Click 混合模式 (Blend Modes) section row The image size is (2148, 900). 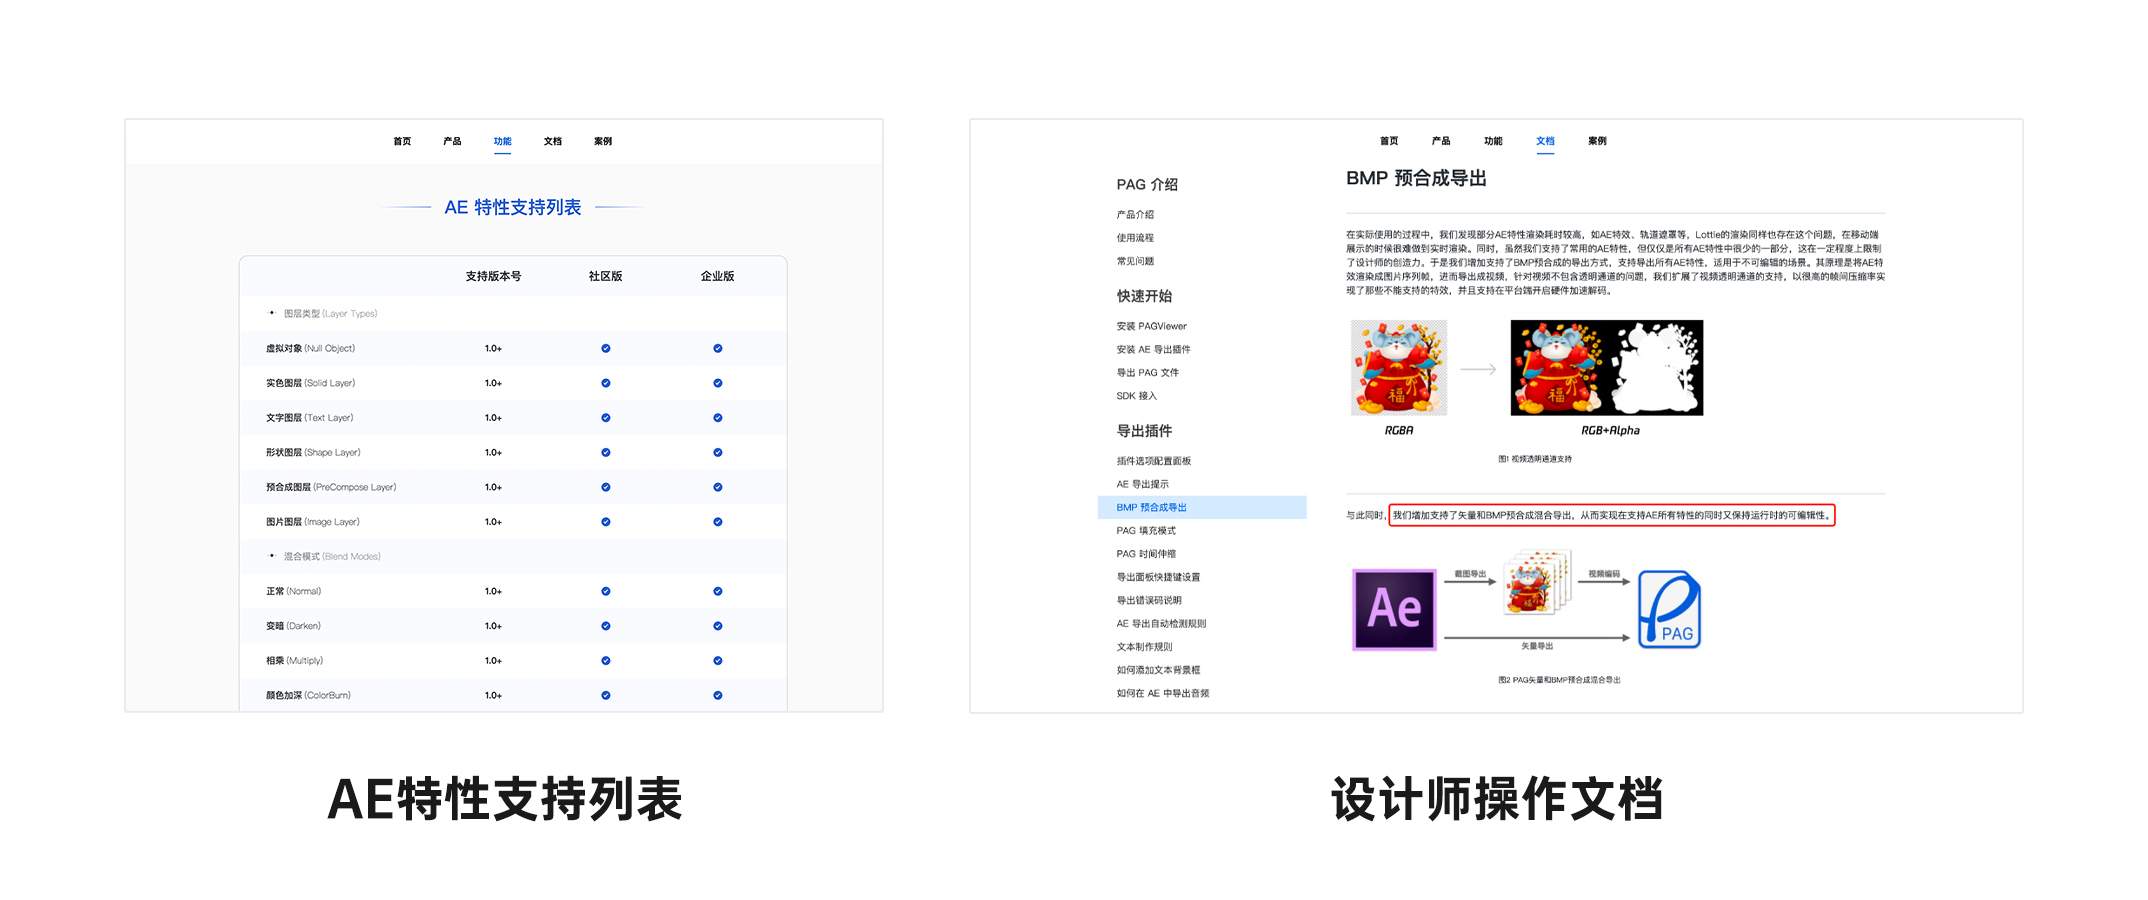(x=513, y=556)
